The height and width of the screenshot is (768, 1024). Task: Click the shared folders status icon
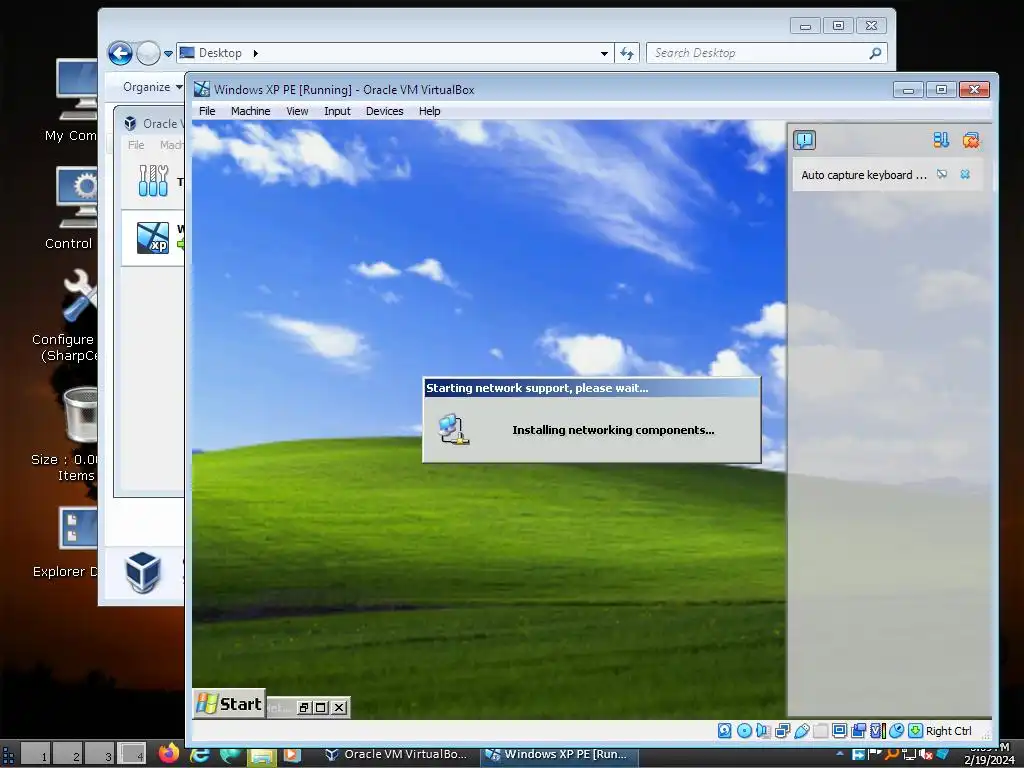pyautogui.click(x=820, y=731)
